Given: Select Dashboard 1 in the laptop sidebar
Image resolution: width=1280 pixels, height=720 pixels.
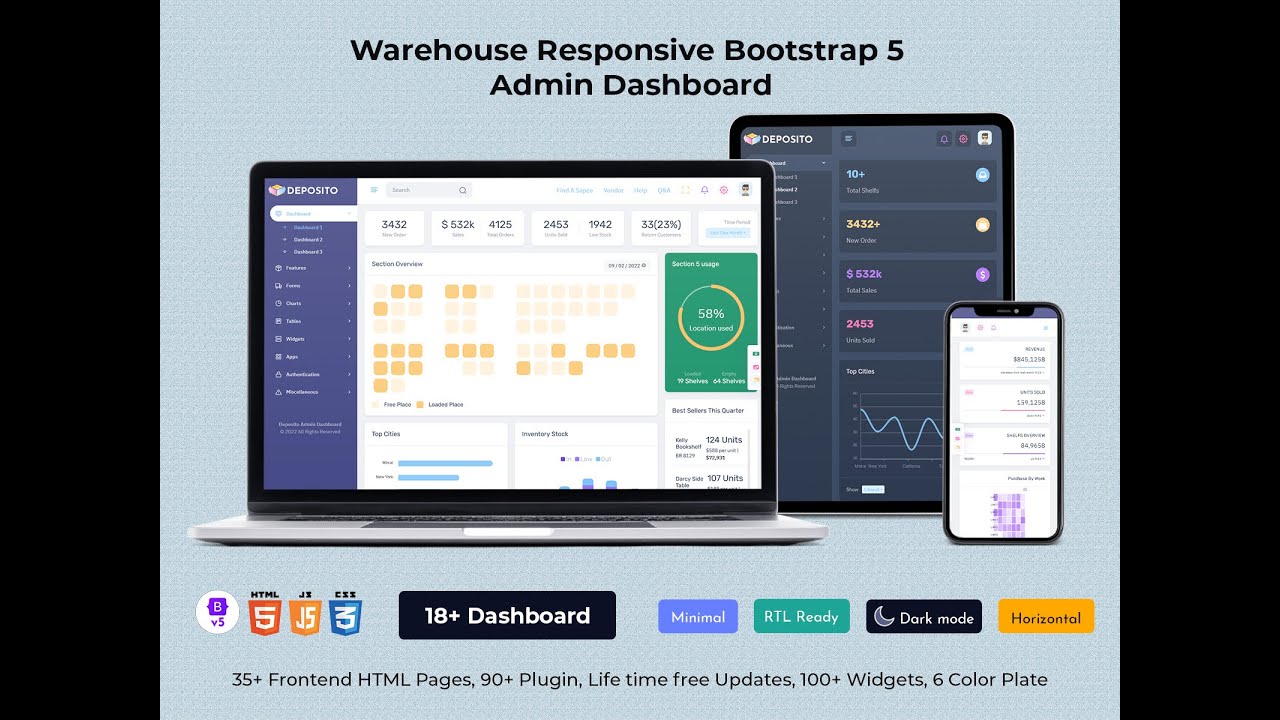Looking at the screenshot, I should click(307, 228).
